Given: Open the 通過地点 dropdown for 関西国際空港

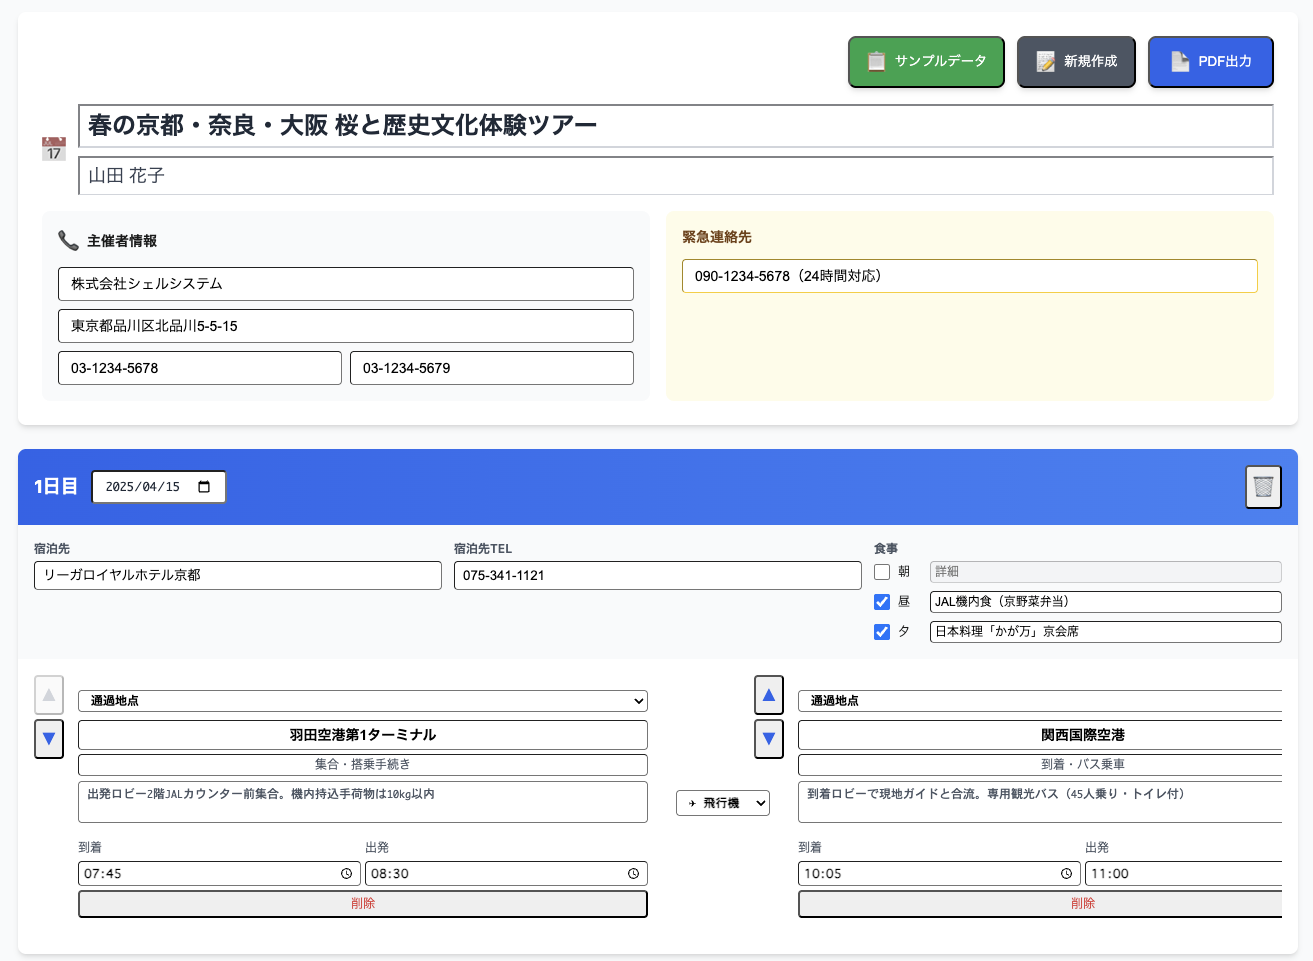Looking at the screenshot, I should (1040, 700).
